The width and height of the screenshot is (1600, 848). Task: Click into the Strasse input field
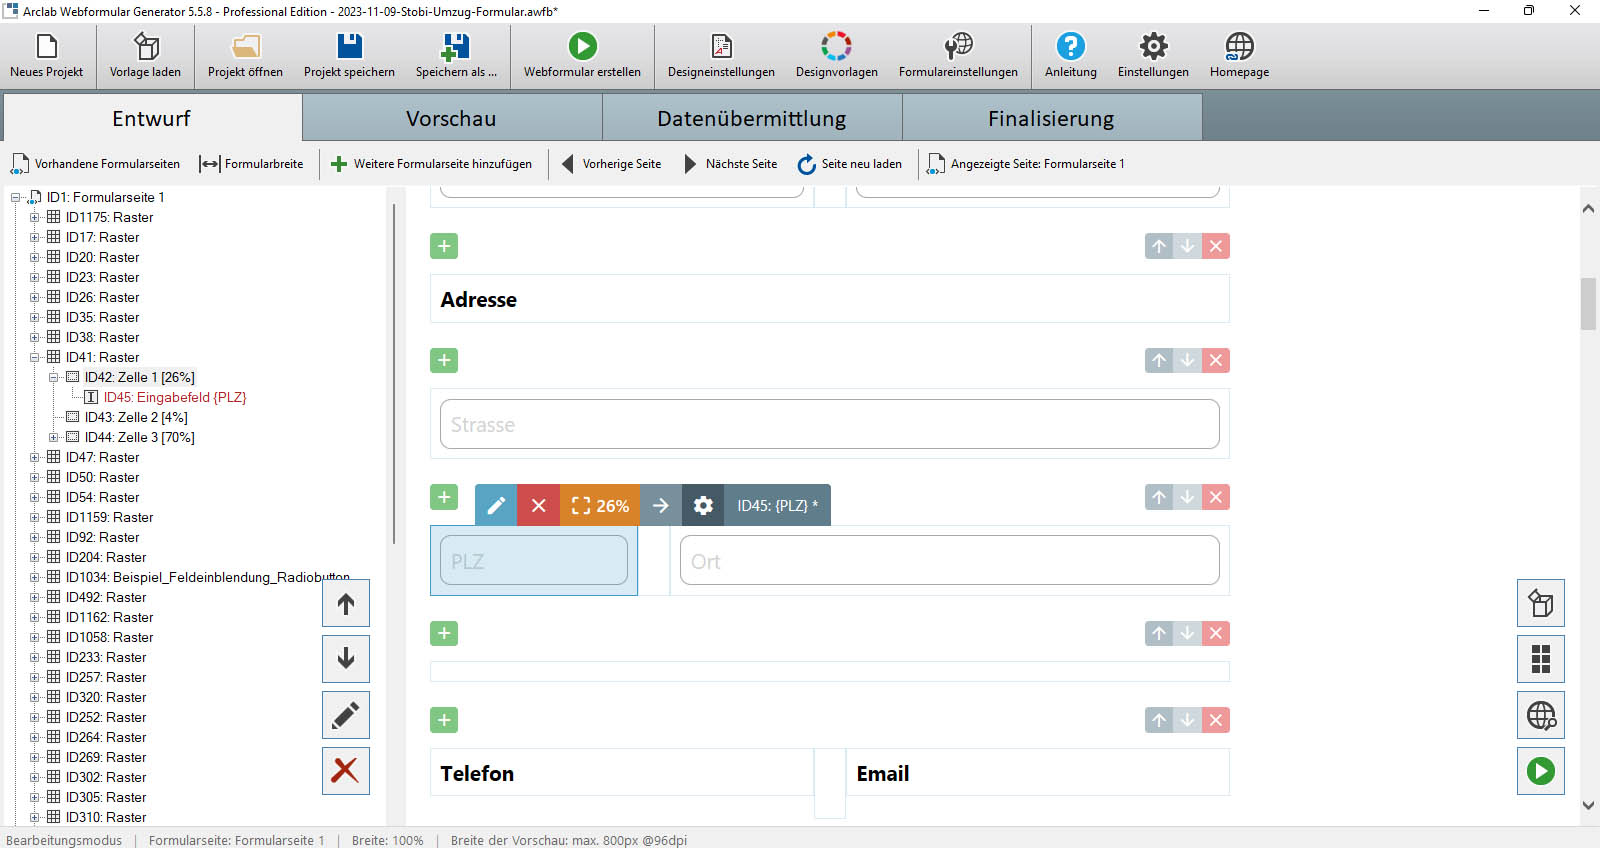point(829,425)
